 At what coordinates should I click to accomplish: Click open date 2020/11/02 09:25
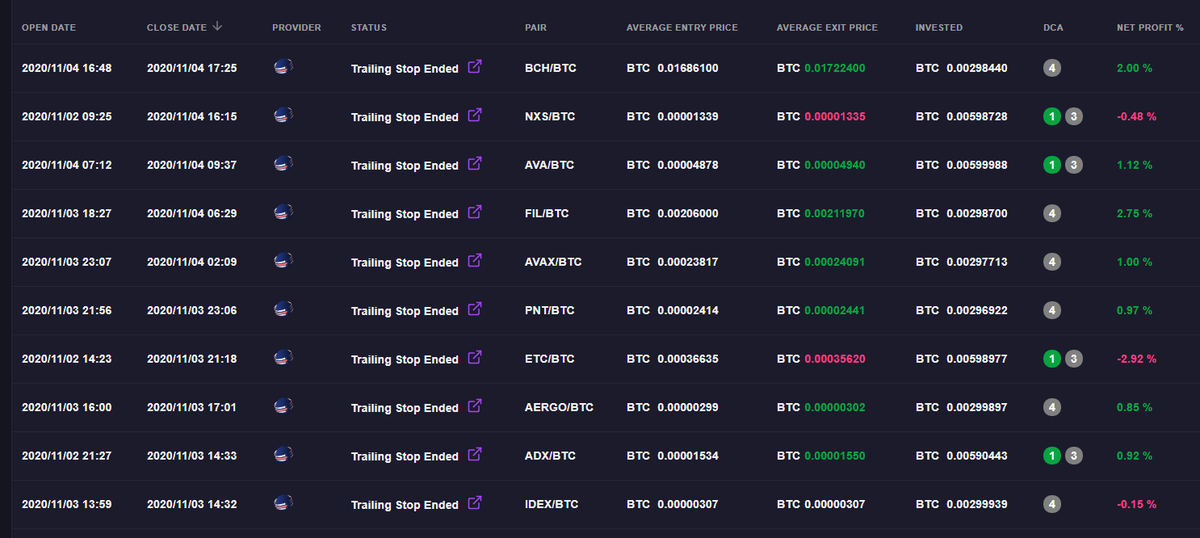66,117
